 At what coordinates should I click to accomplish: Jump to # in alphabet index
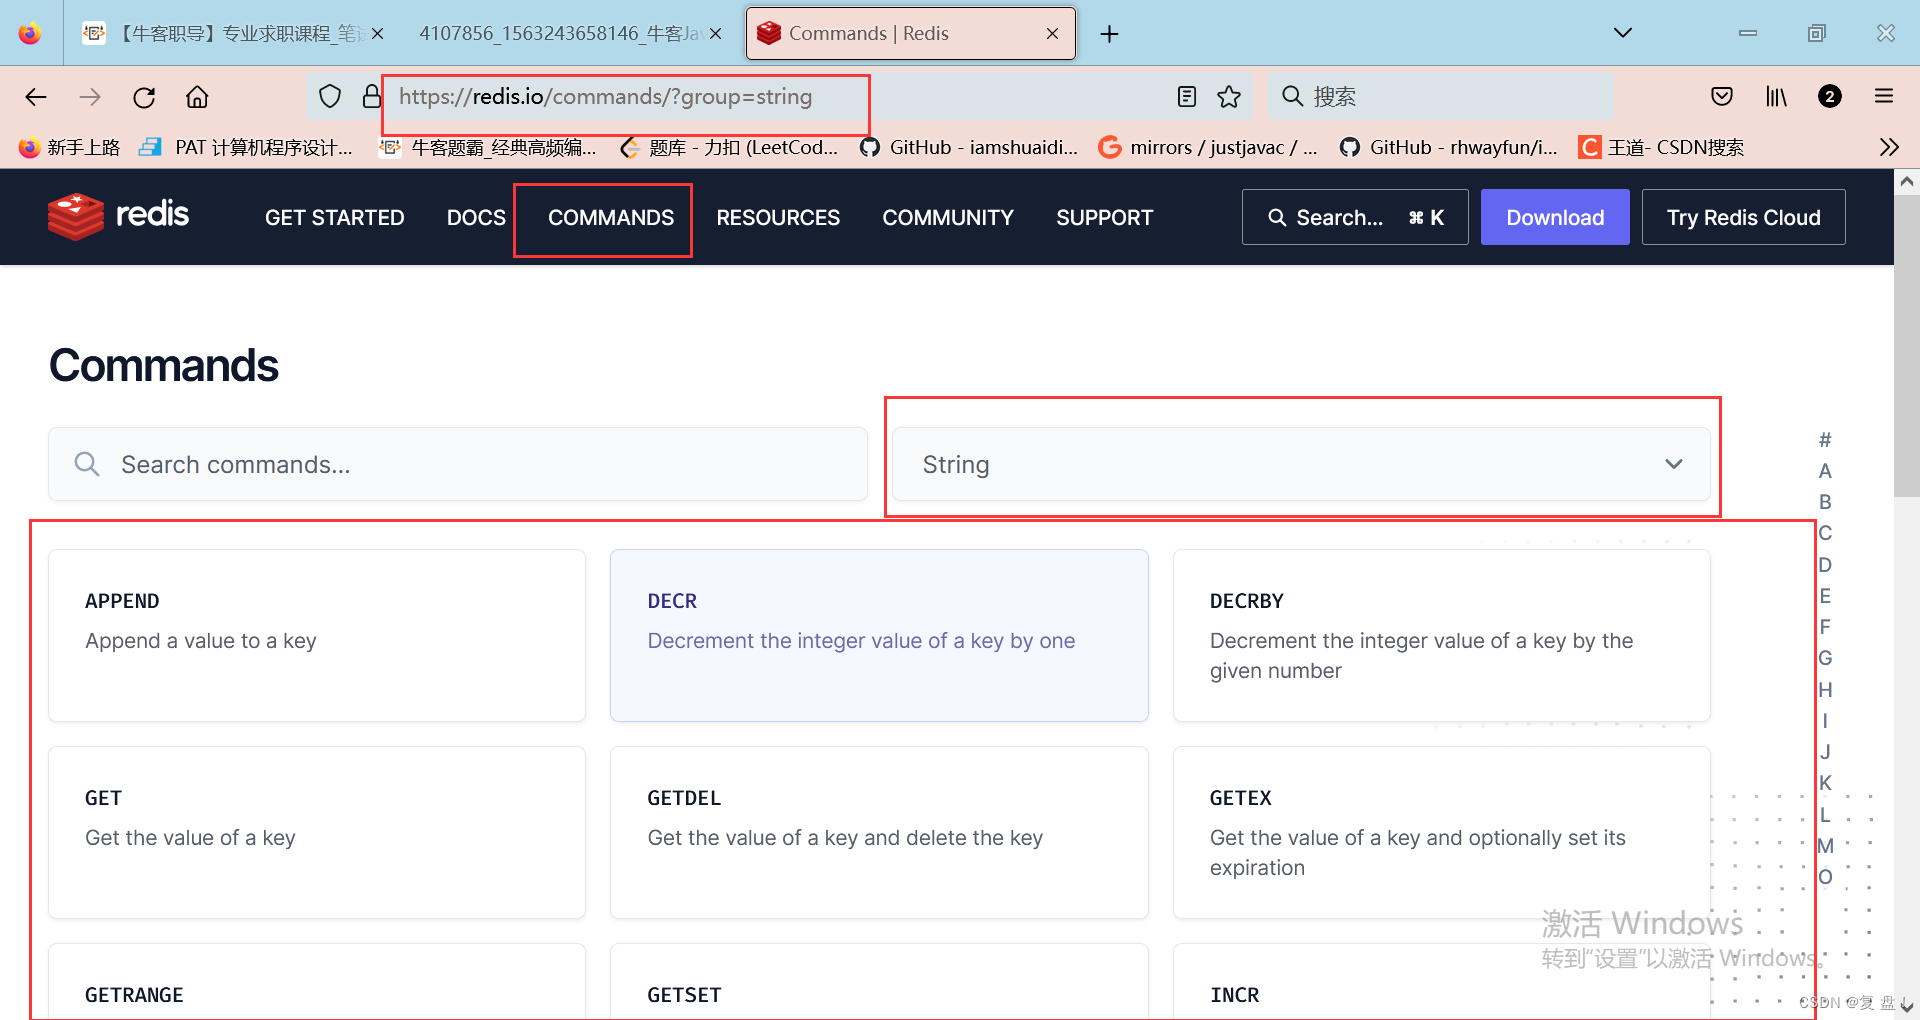[1825, 440]
